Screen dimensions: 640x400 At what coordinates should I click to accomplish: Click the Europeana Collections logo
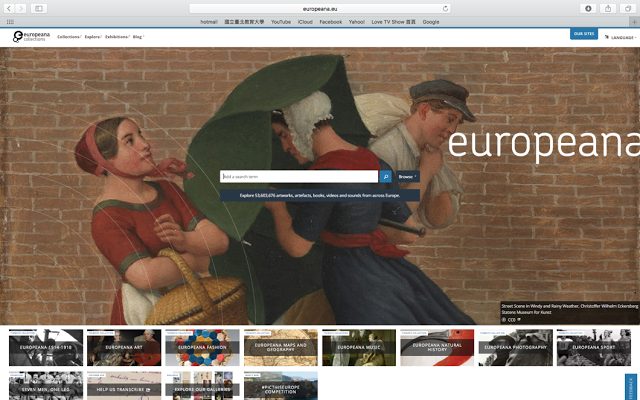click(31, 36)
